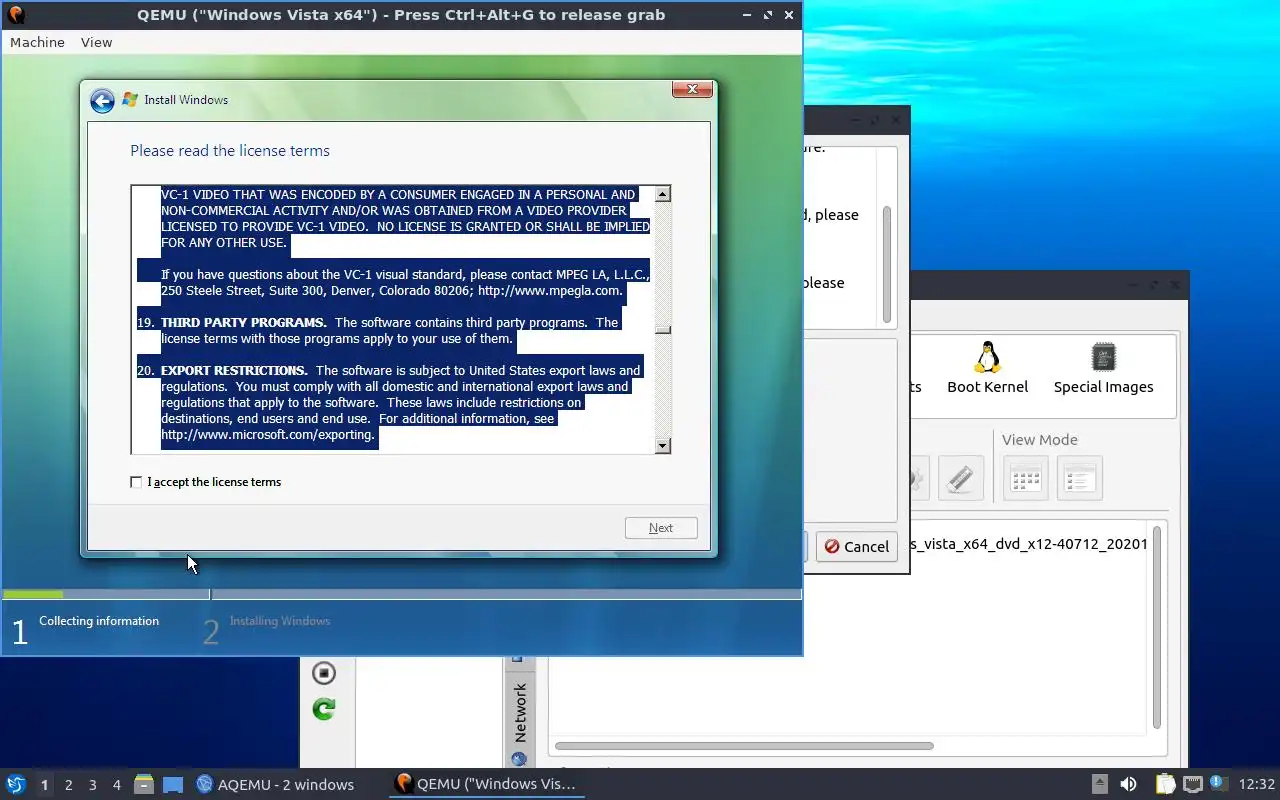
Task: Open the Machine menu in QEMU
Action: 37,42
